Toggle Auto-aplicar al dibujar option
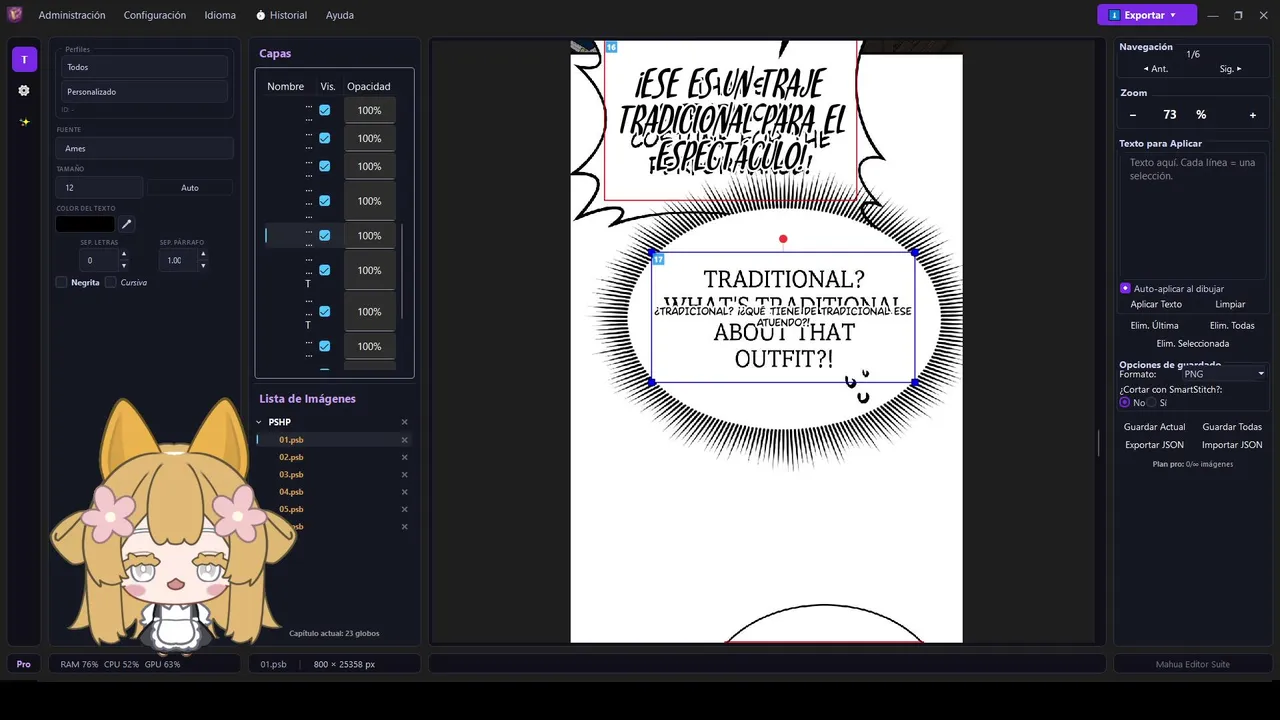The image size is (1280, 720). tap(1125, 288)
